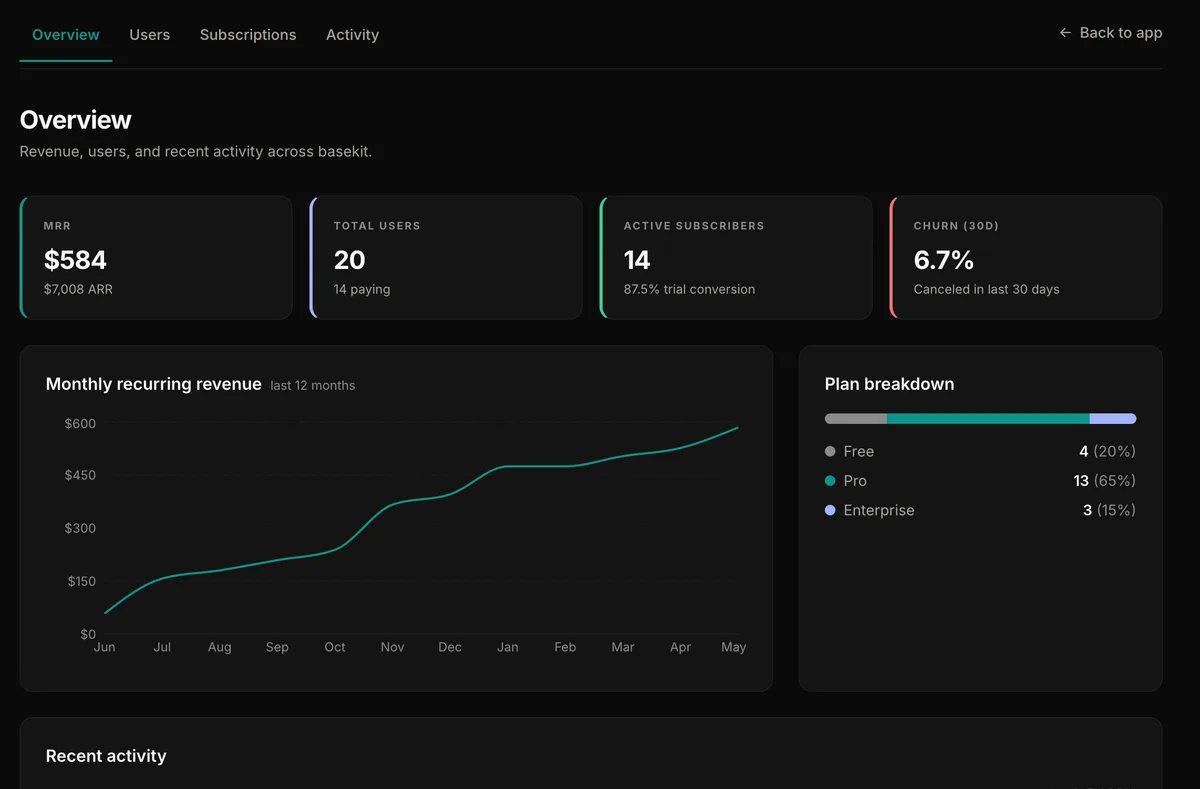The height and width of the screenshot is (789, 1200).
Task: Click the green Pro segment of the plan bar
Action: (x=988, y=419)
